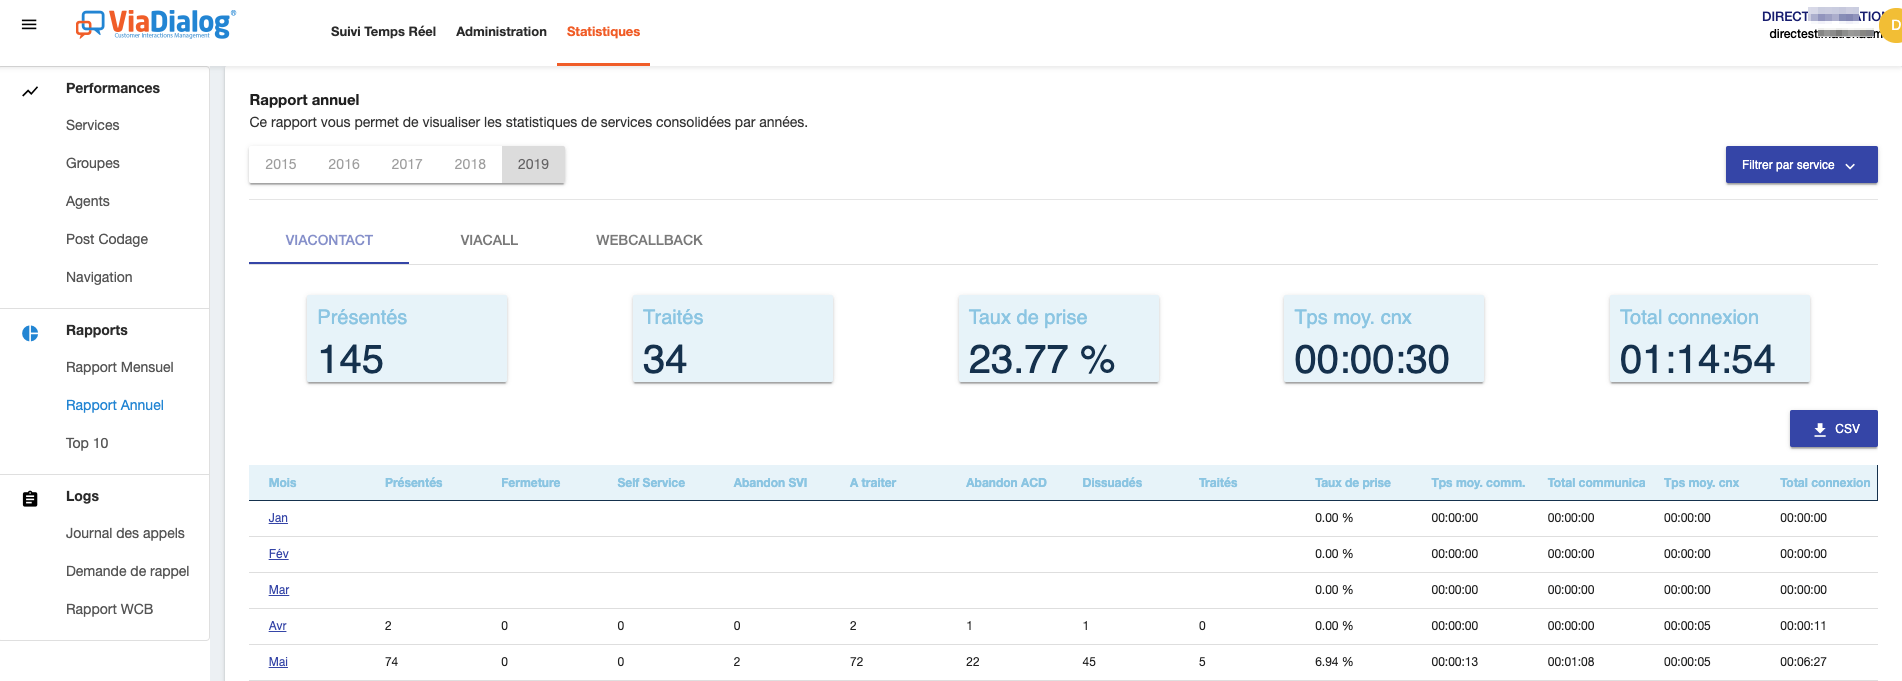The width and height of the screenshot is (1902, 681).
Task: Click the Logs clipboard icon
Action: pos(30,499)
